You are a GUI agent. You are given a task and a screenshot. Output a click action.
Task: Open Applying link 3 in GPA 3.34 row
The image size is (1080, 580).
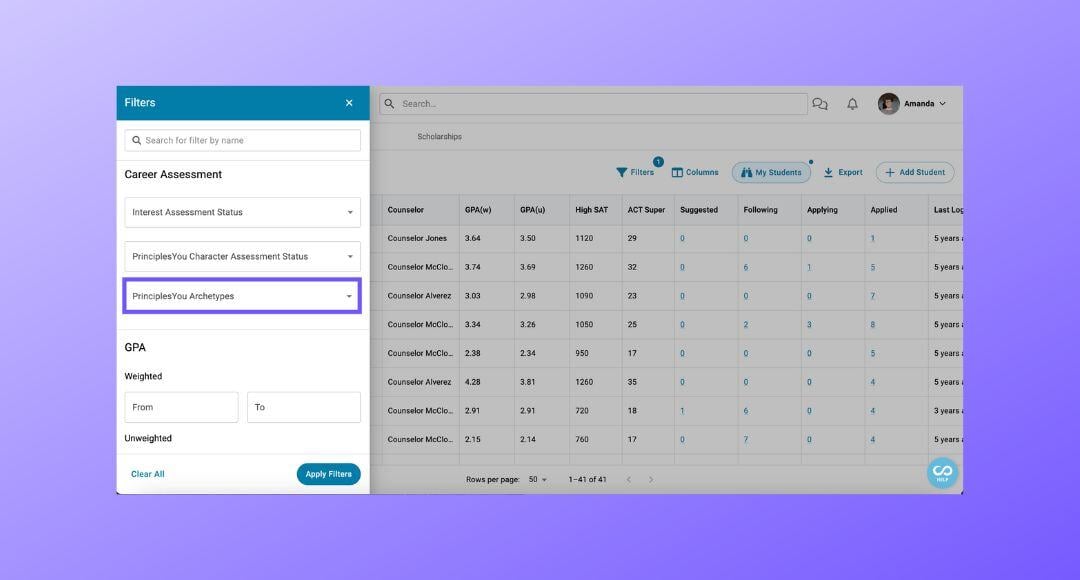tap(809, 324)
